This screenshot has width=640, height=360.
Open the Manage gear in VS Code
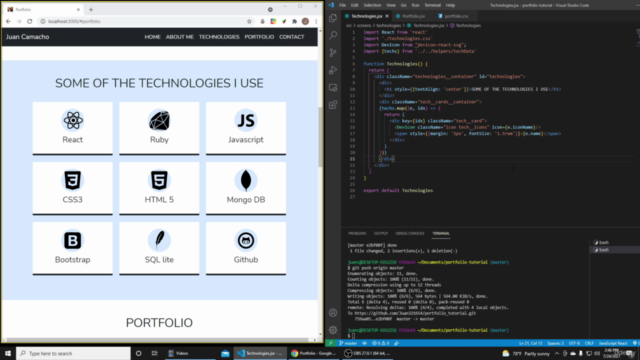[333, 330]
